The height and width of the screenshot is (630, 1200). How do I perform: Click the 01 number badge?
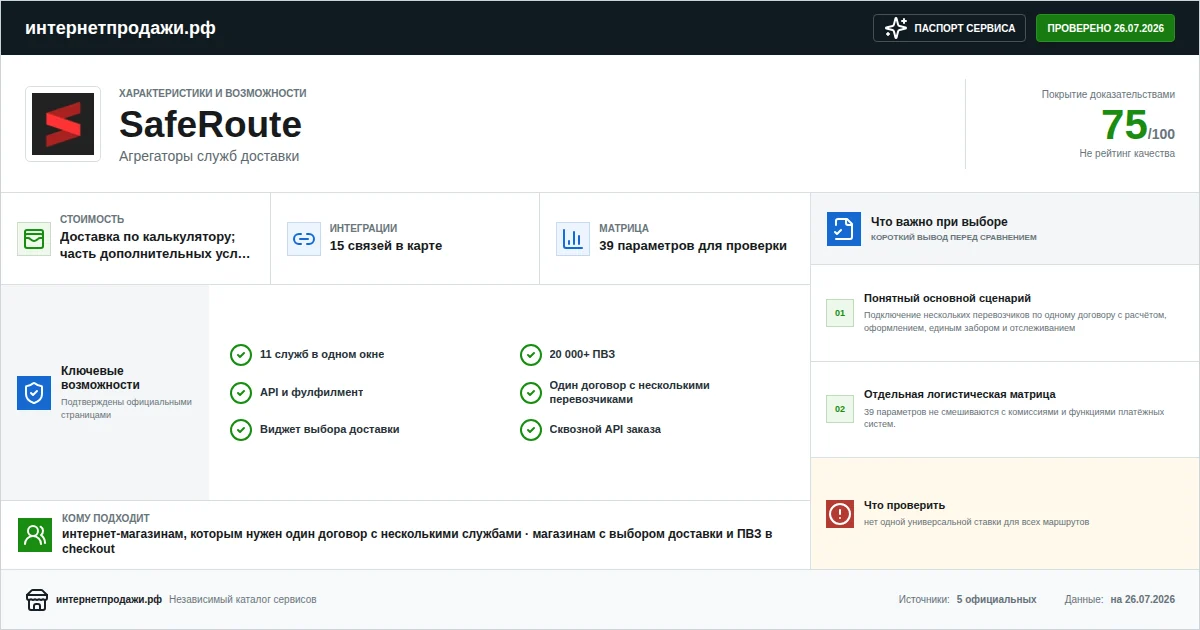(x=840, y=313)
